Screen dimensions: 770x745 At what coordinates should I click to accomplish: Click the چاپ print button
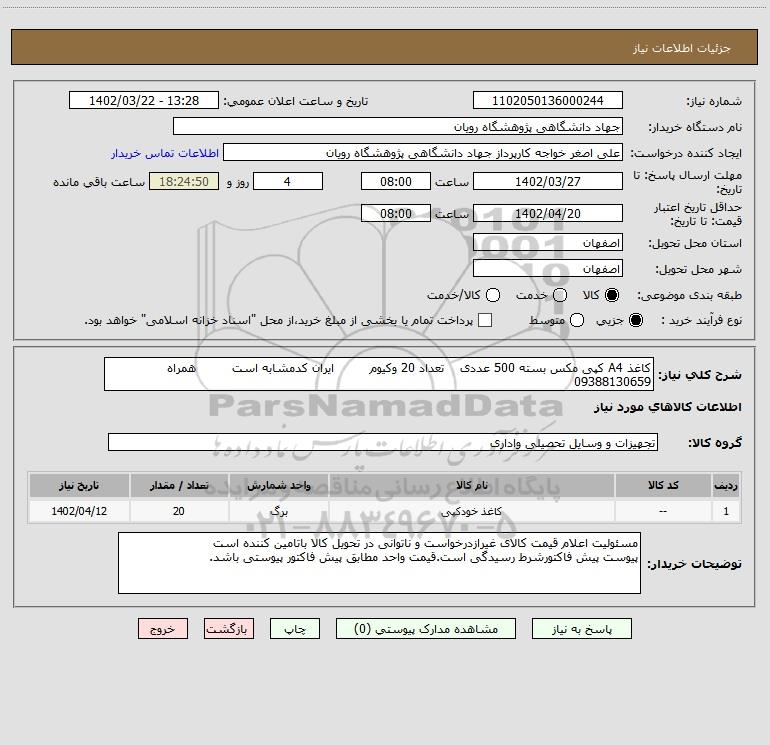pos(295,629)
